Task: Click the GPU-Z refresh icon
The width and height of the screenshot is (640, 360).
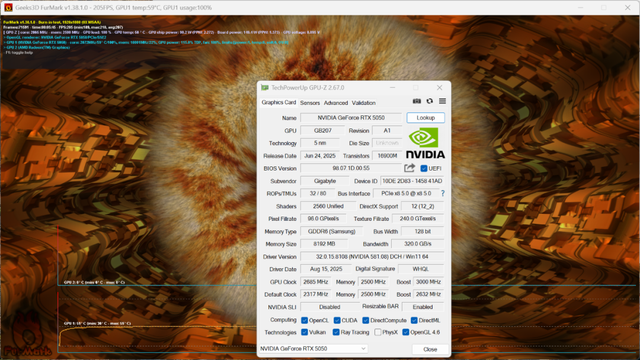Action: pyautogui.click(x=430, y=101)
